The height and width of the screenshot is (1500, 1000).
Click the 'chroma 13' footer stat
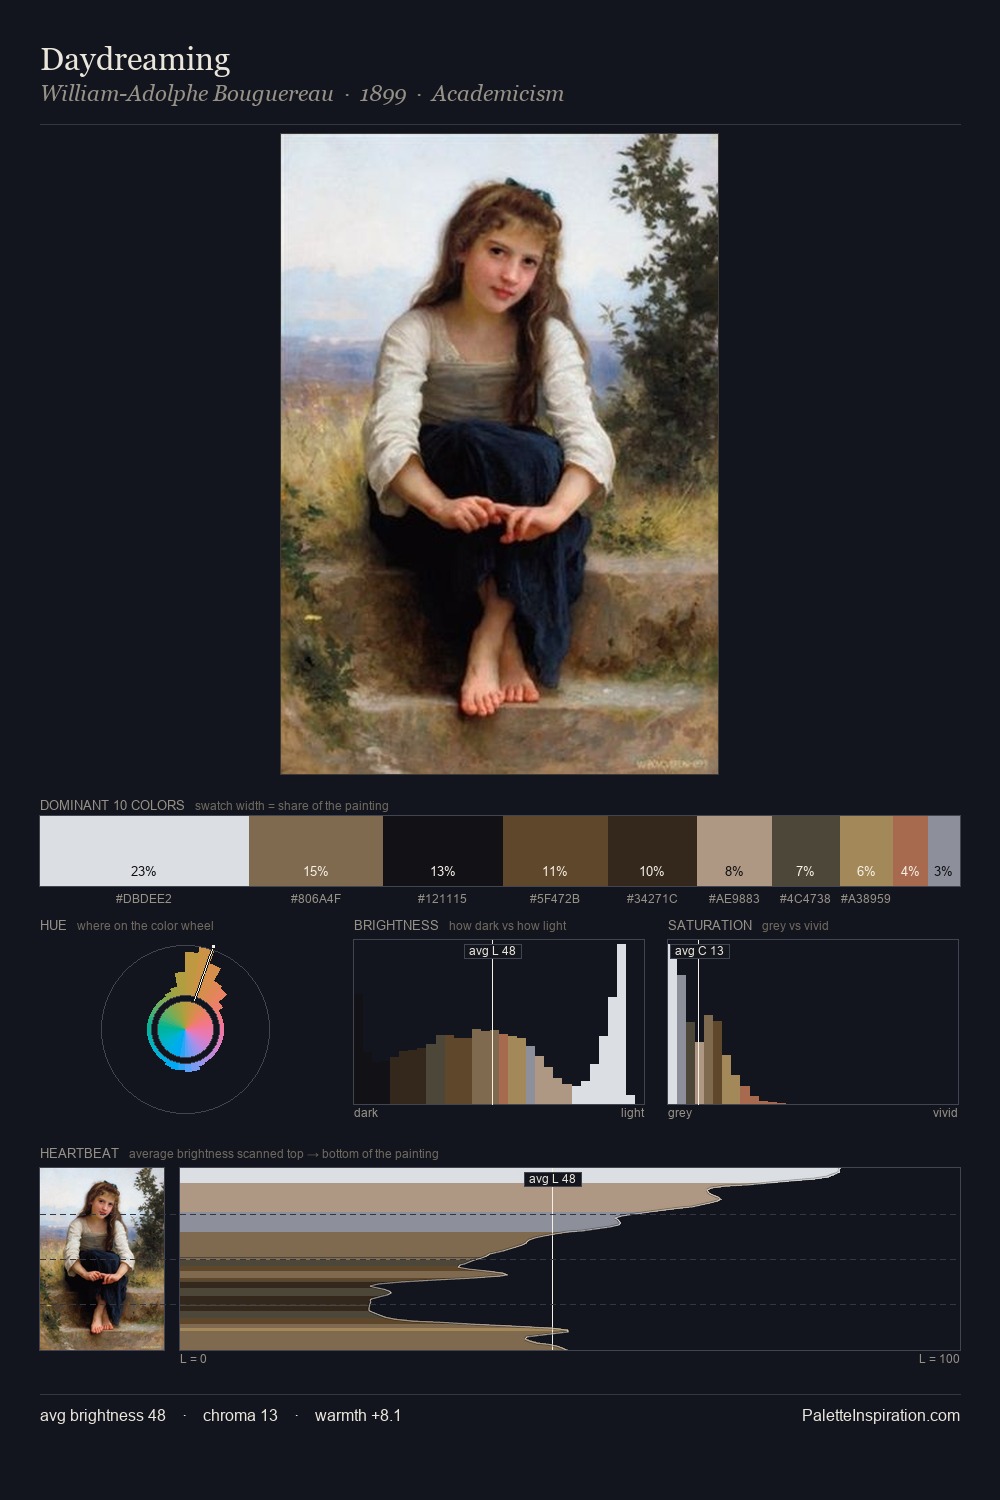click(240, 1415)
